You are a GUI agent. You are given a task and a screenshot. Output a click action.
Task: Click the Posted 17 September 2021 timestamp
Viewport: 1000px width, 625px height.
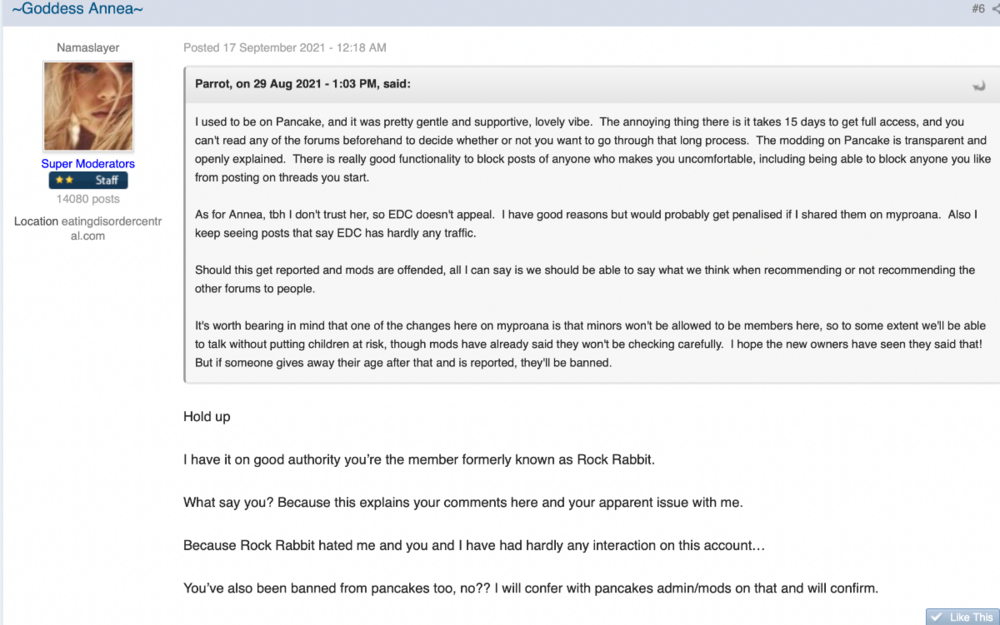[284, 48]
